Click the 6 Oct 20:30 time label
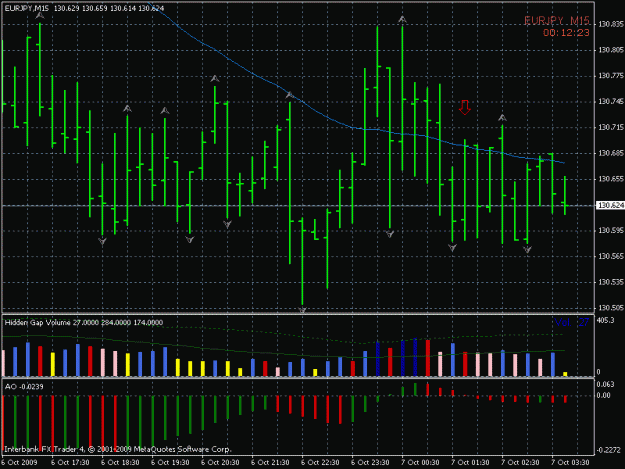Screen dimensions: 625x469 220,463
